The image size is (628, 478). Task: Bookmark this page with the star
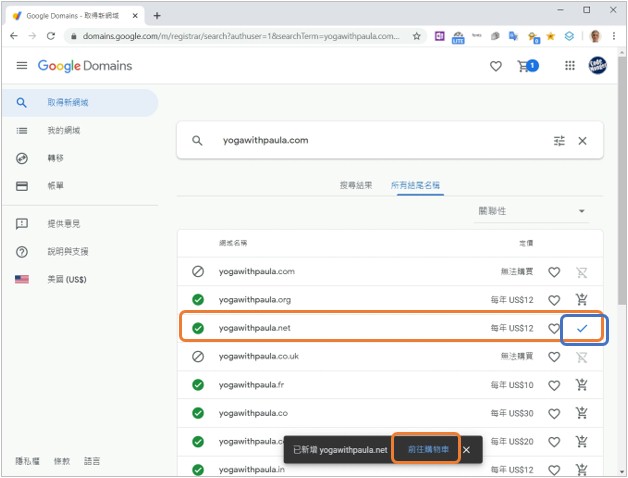[417, 36]
